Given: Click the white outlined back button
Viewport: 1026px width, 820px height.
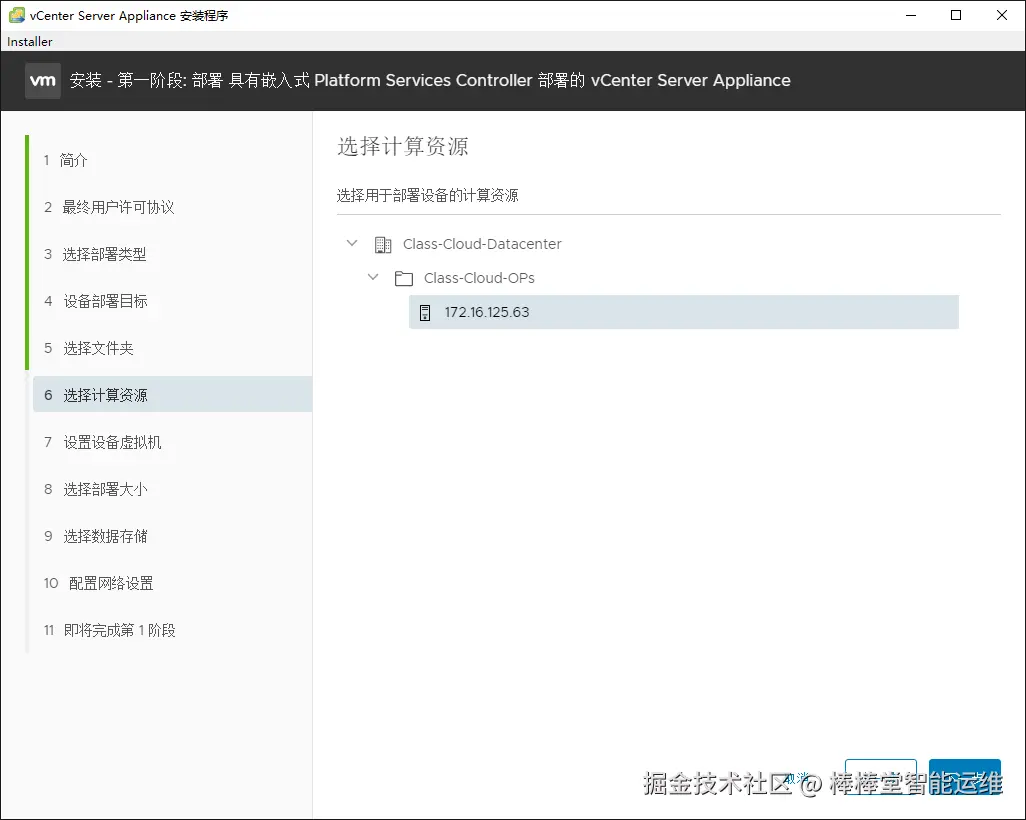Looking at the screenshot, I should (x=881, y=777).
